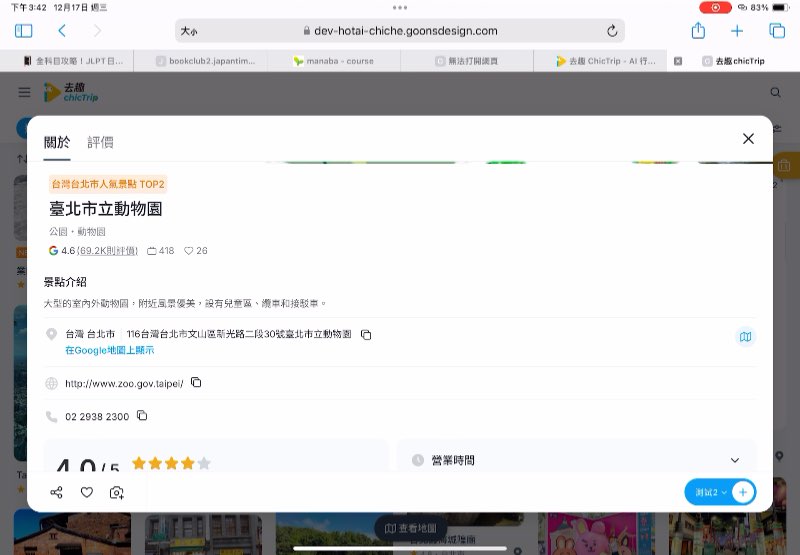Close the current 去趣 chicTrip tab
800x555 pixels.
coord(678,61)
